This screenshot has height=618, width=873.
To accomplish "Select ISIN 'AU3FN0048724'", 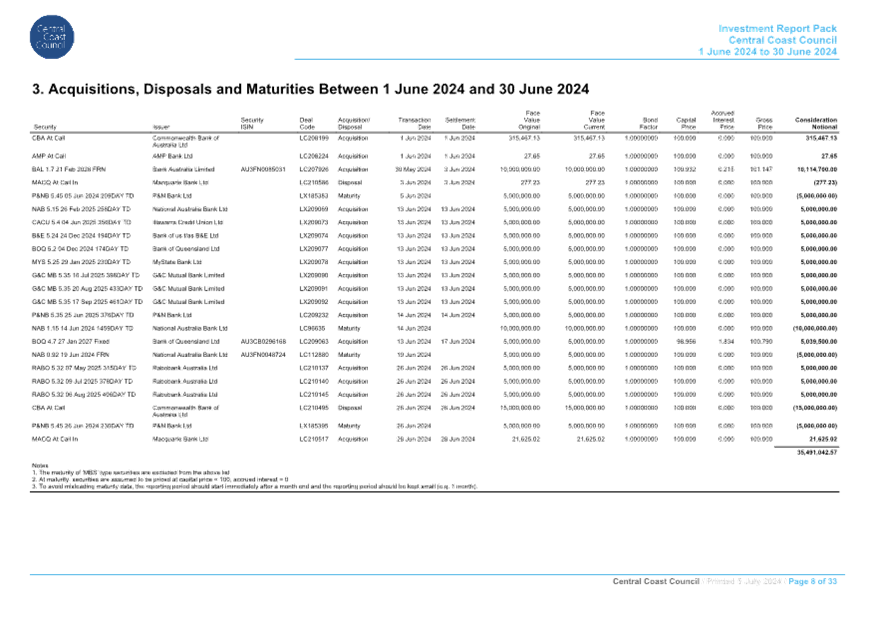I will [x=263, y=355].
